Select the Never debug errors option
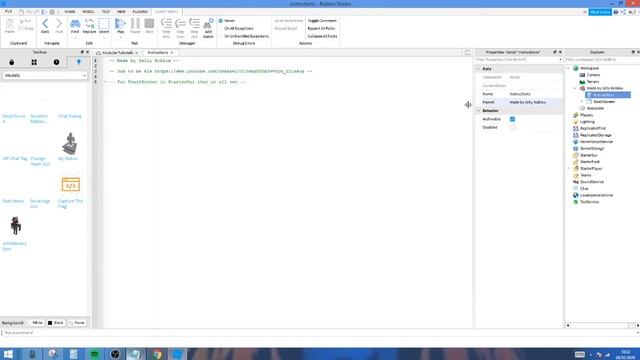This screenshot has width=640, height=360. pyautogui.click(x=227, y=20)
